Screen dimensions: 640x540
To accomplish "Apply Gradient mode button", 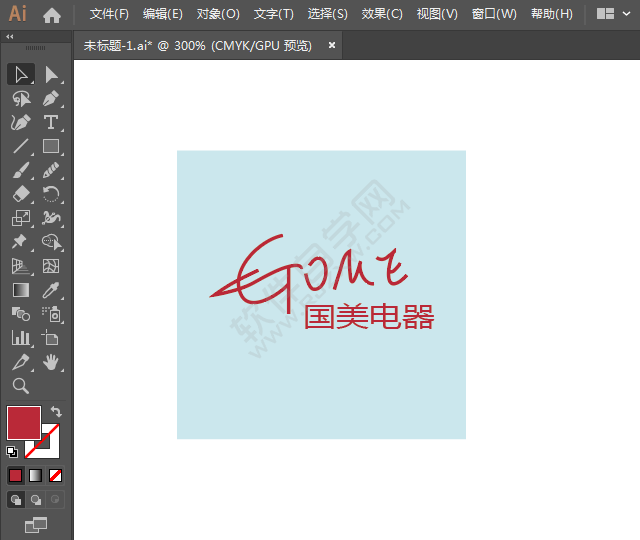I will point(36,476).
